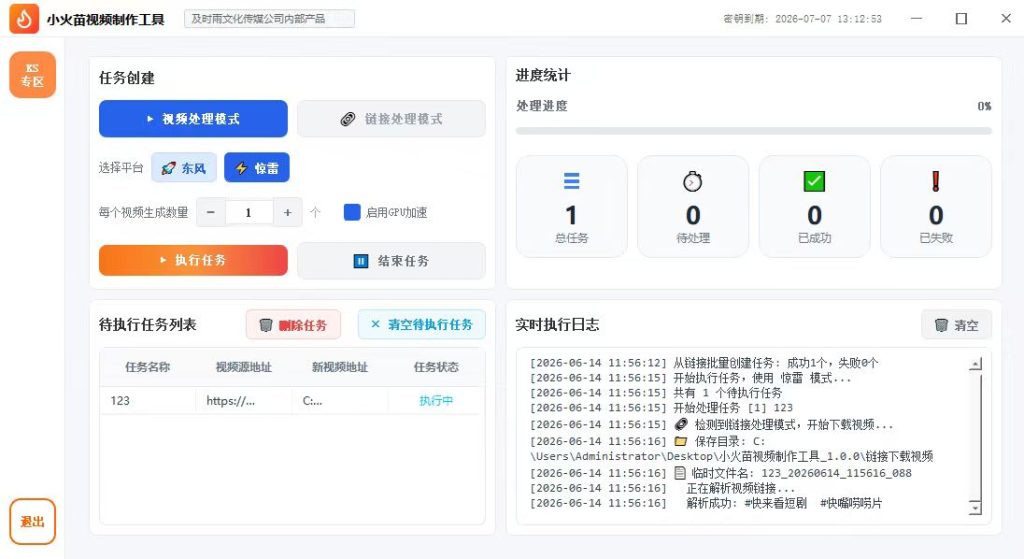Increase video count with plus button

287,212
